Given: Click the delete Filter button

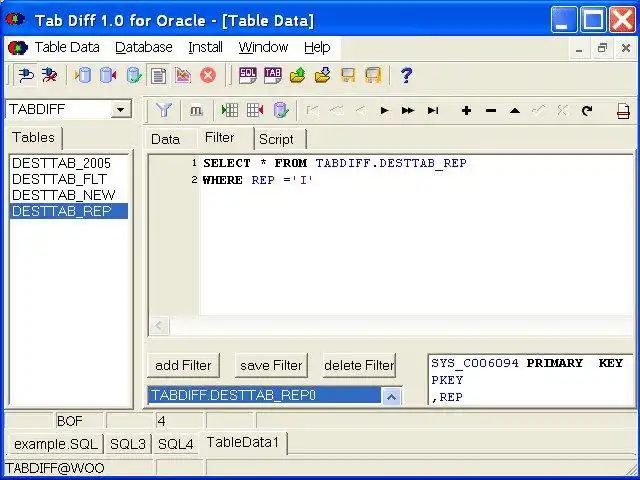Looking at the screenshot, I should coord(359,365).
